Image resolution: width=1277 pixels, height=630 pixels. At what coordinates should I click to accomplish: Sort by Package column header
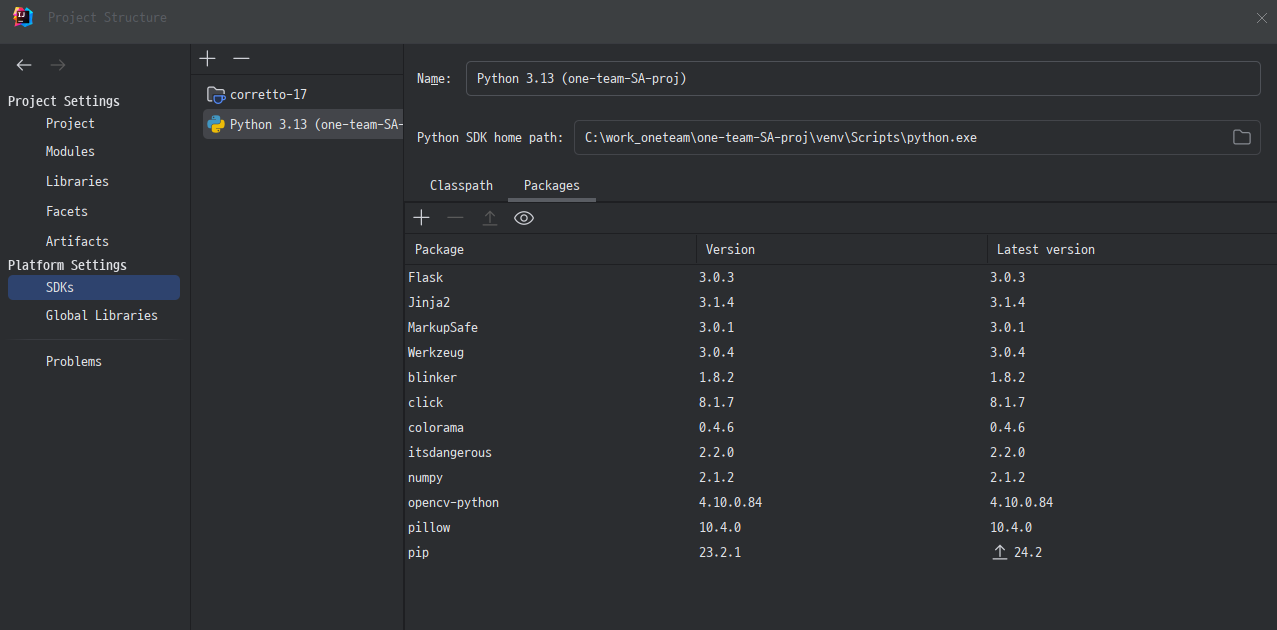[551, 249]
